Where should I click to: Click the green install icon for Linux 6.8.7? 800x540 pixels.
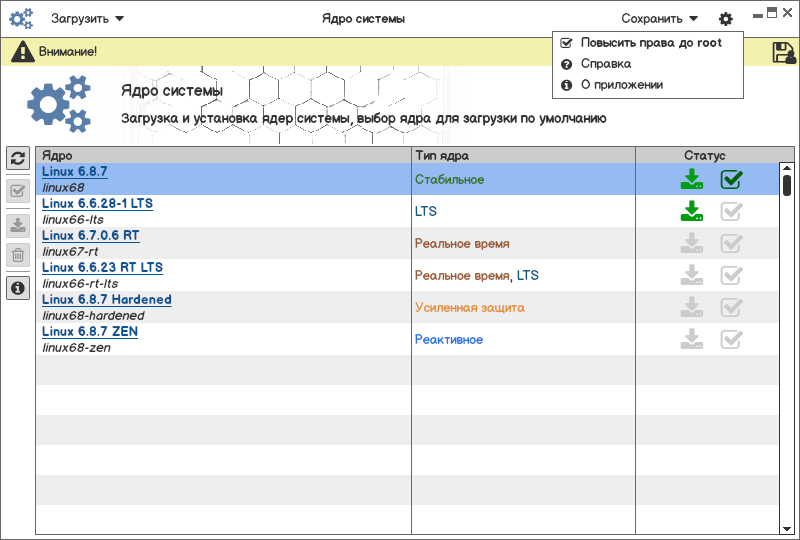click(x=691, y=179)
